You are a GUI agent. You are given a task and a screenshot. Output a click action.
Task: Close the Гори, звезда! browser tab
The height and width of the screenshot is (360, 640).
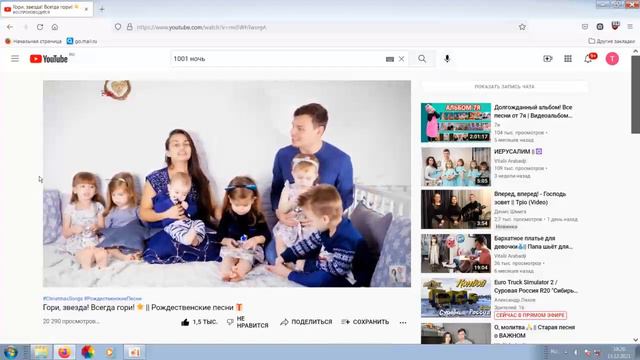pos(87,9)
